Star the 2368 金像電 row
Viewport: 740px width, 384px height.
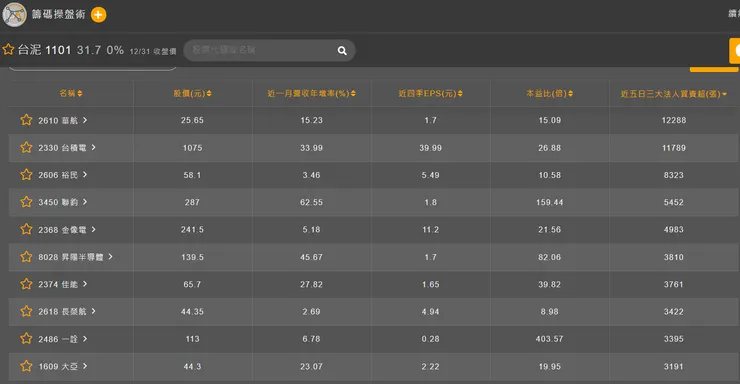click(x=26, y=229)
